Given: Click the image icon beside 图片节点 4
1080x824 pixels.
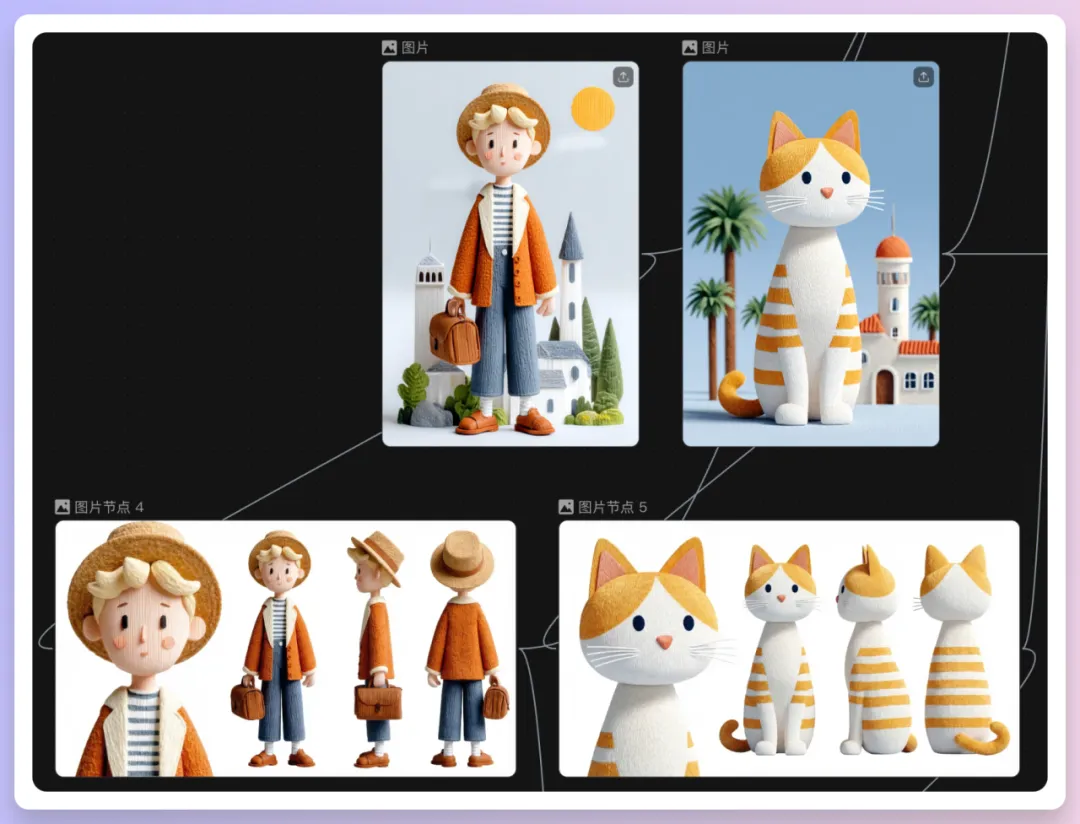Looking at the screenshot, I should (62, 507).
